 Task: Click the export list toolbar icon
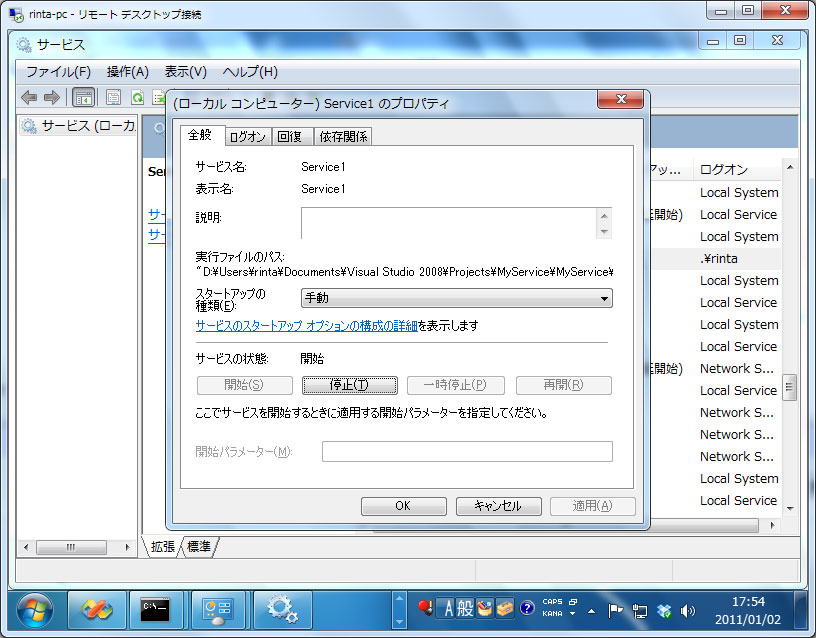pyautogui.click(x=160, y=97)
